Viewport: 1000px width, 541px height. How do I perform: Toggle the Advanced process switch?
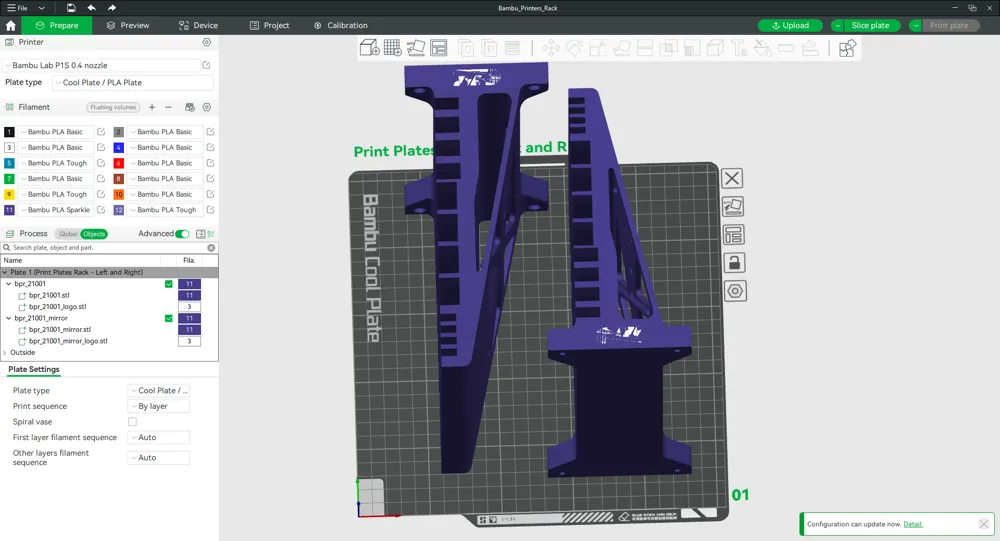pyautogui.click(x=182, y=234)
